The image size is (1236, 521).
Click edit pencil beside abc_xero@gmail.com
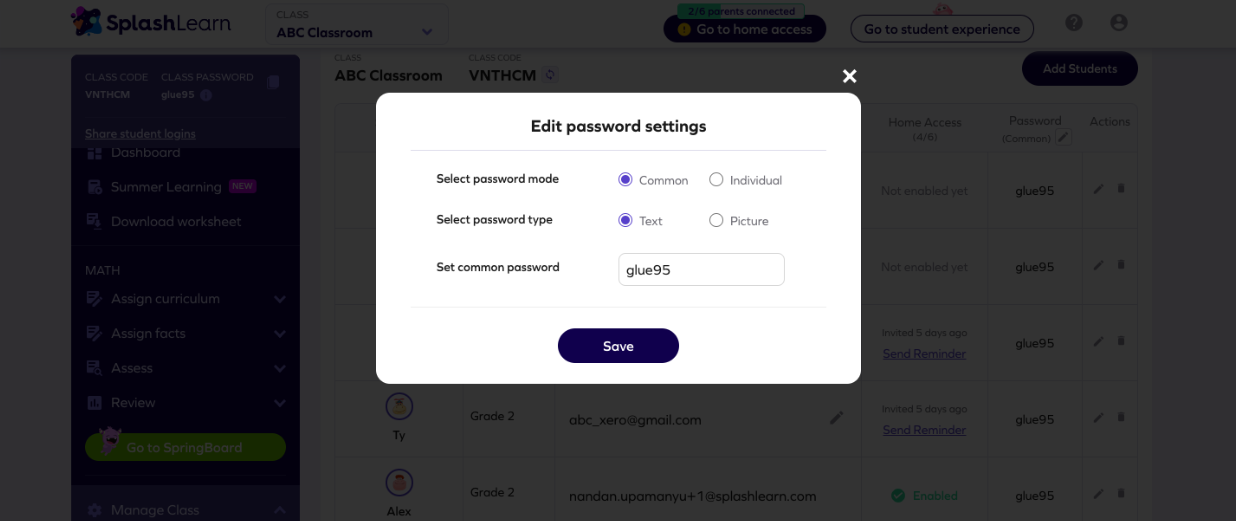pyautogui.click(x=836, y=418)
